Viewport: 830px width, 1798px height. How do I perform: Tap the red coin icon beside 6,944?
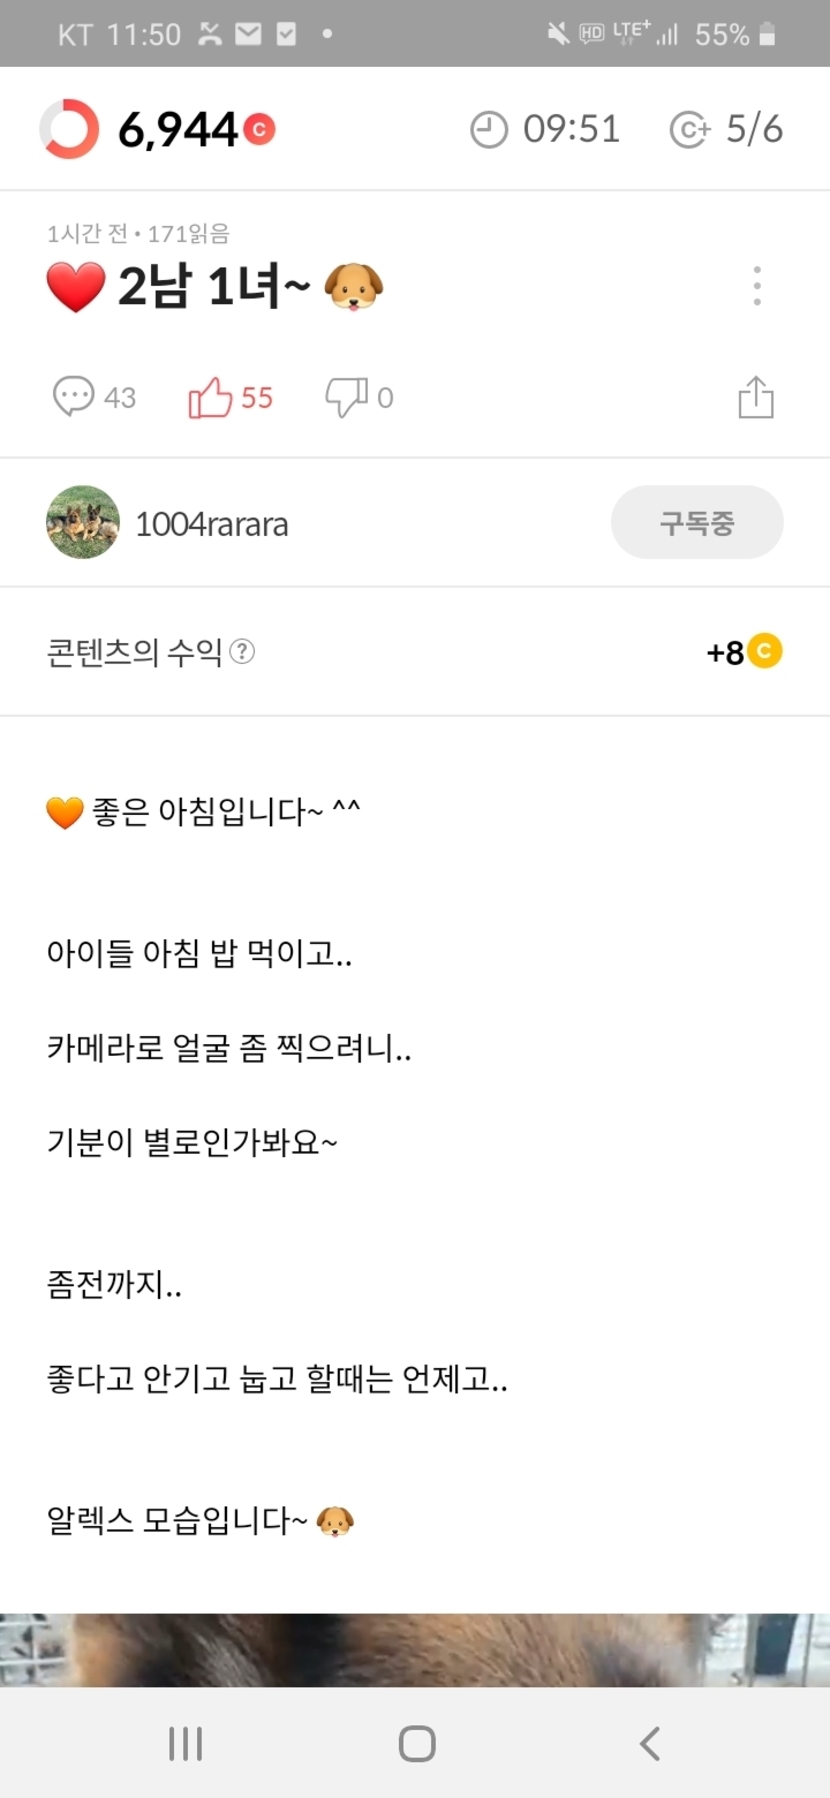point(259,129)
